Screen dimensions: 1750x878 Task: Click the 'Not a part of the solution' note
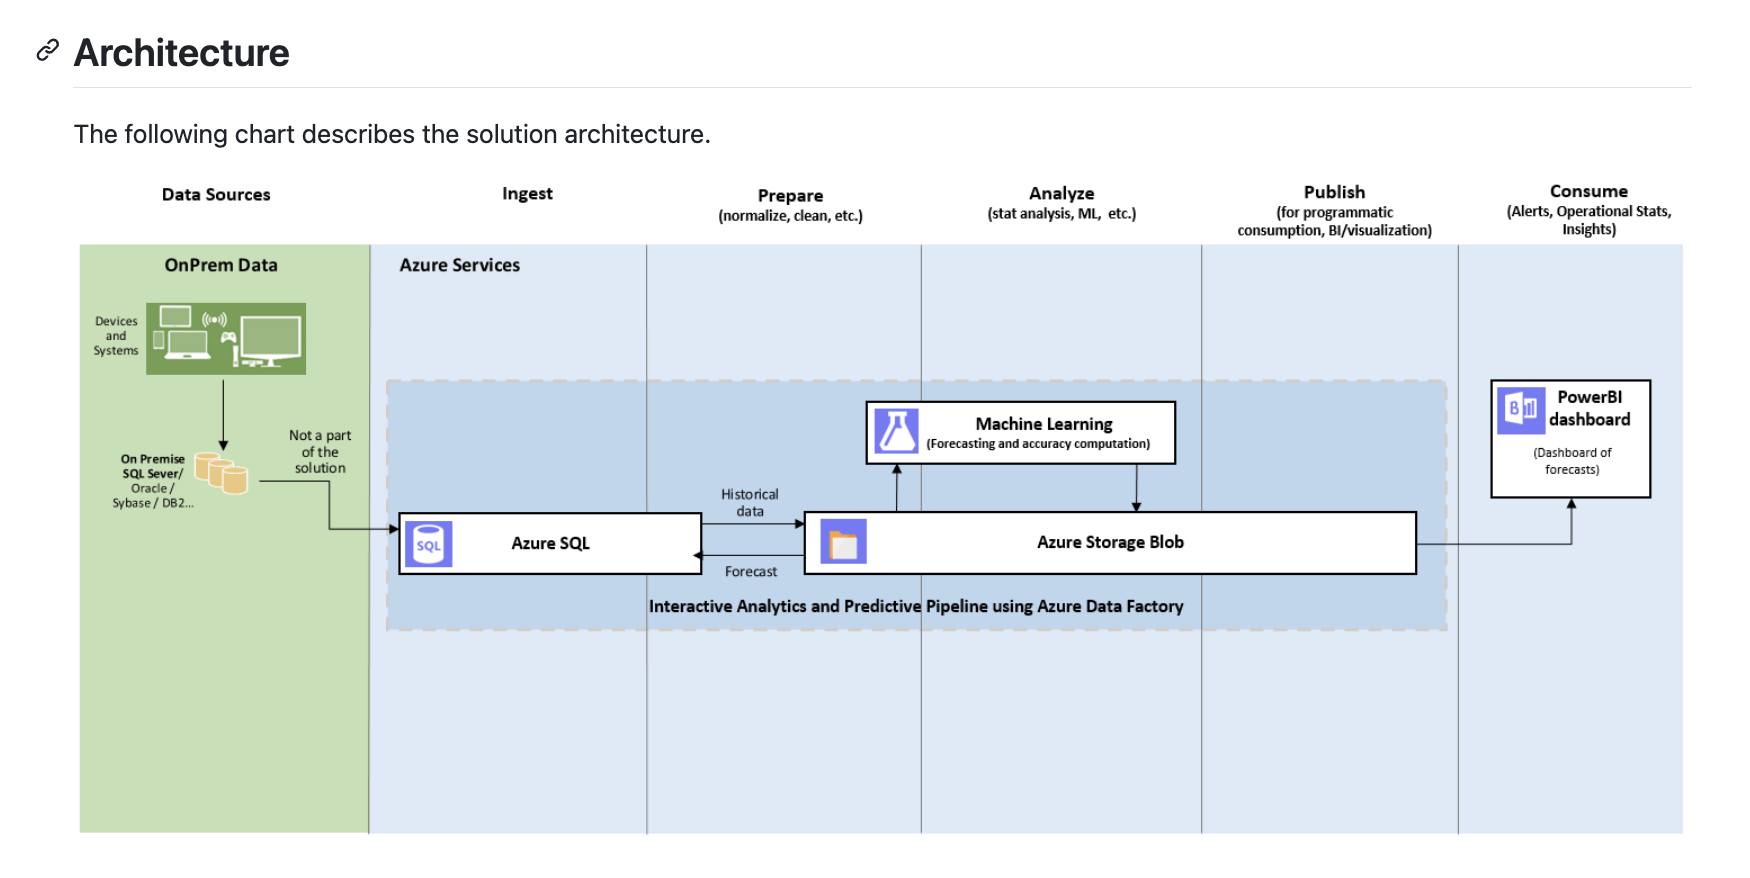(320, 452)
